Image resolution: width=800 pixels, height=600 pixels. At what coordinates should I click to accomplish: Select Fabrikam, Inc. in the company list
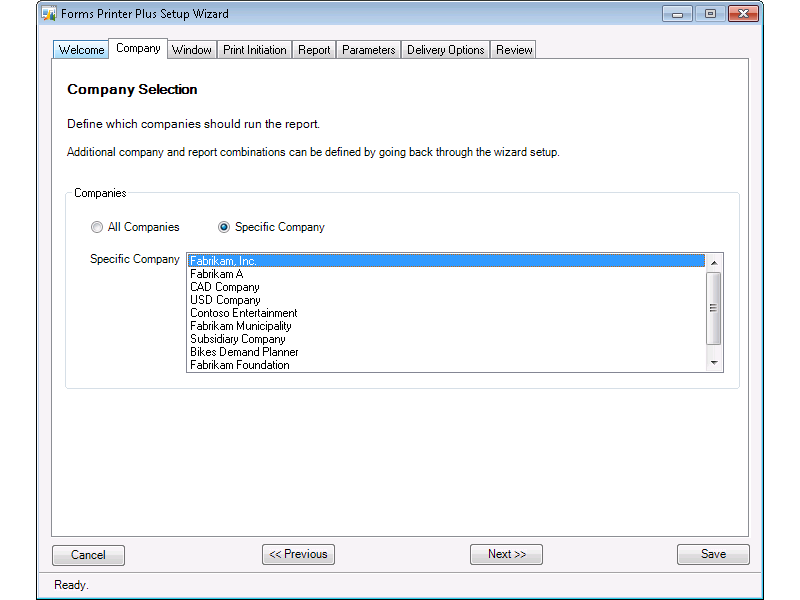point(446,261)
